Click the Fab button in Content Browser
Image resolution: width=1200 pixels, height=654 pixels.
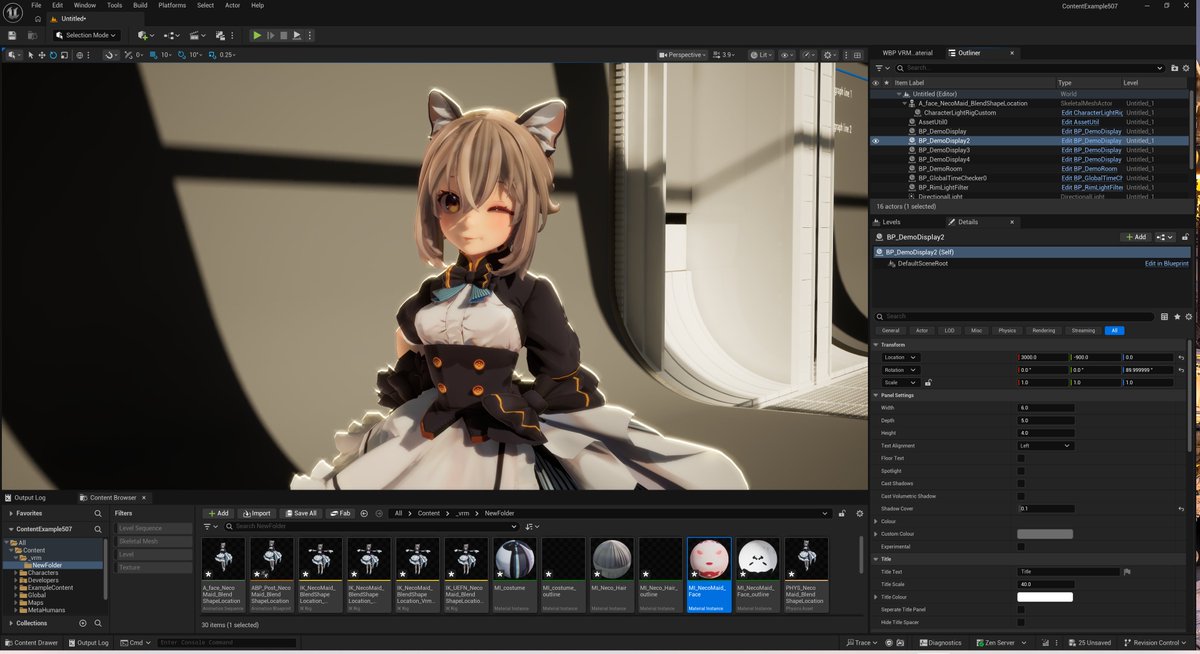(x=340, y=513)
